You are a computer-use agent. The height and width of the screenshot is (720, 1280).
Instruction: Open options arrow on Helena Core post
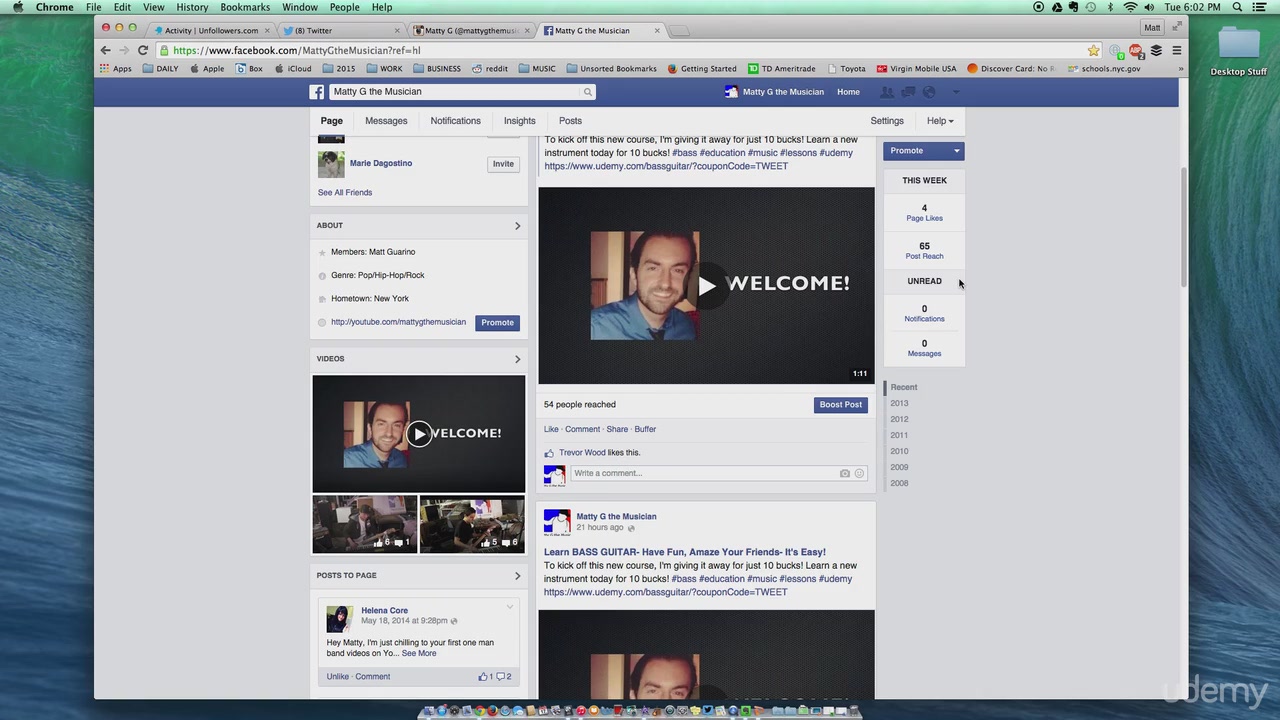[x=509, y=607]
